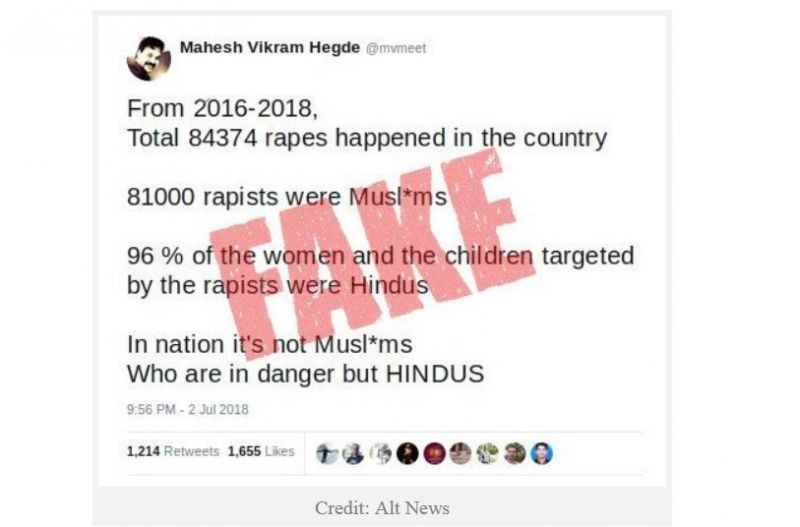This screenshot has height=527, width=800.
Task: Click the "Total 84374 rapes happened" text line
Action: [367, 138]
